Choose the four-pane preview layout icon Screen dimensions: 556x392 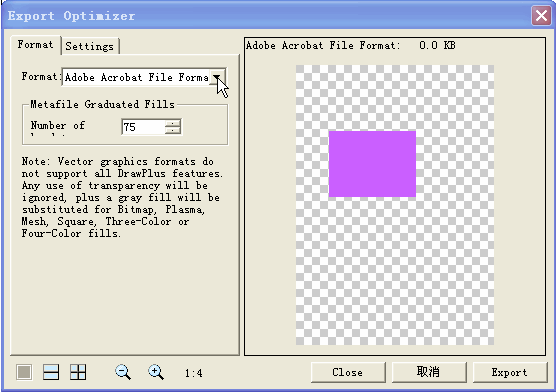click(78, 372)
